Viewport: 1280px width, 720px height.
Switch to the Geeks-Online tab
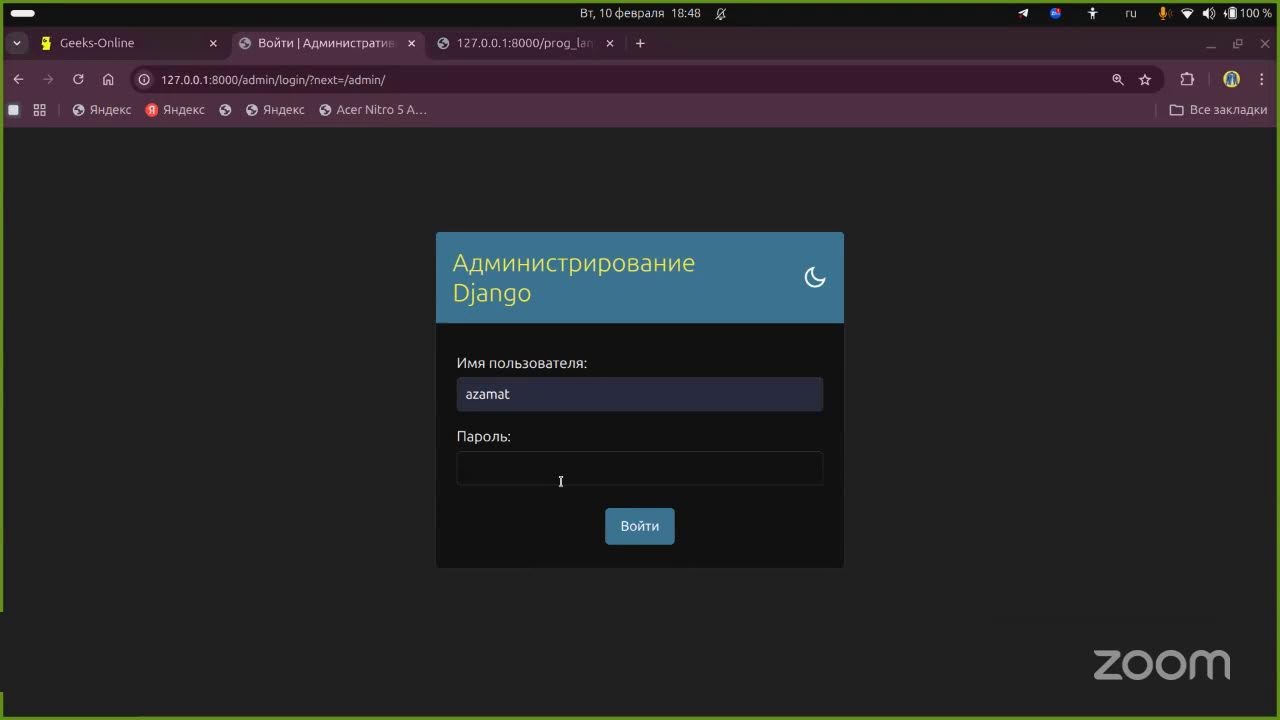pyautogui.click(x=130, y=43)
